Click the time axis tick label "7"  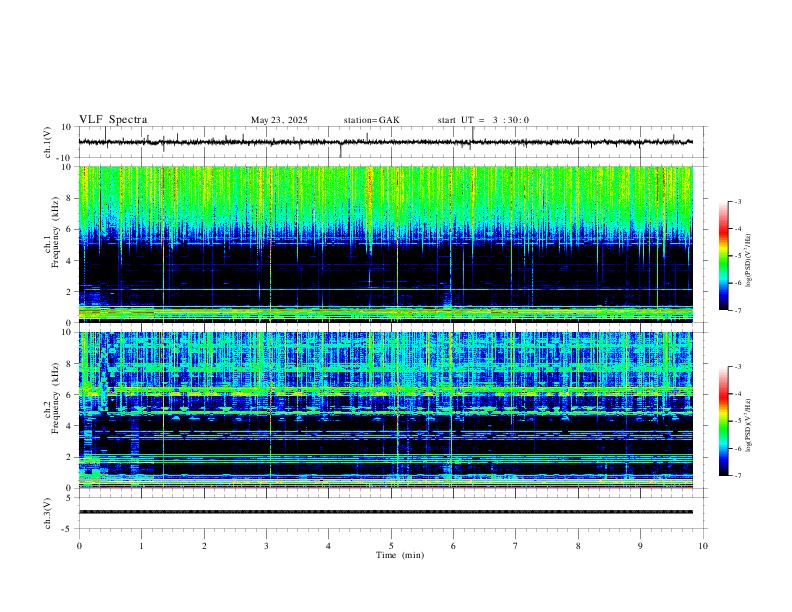coord(516,546)
